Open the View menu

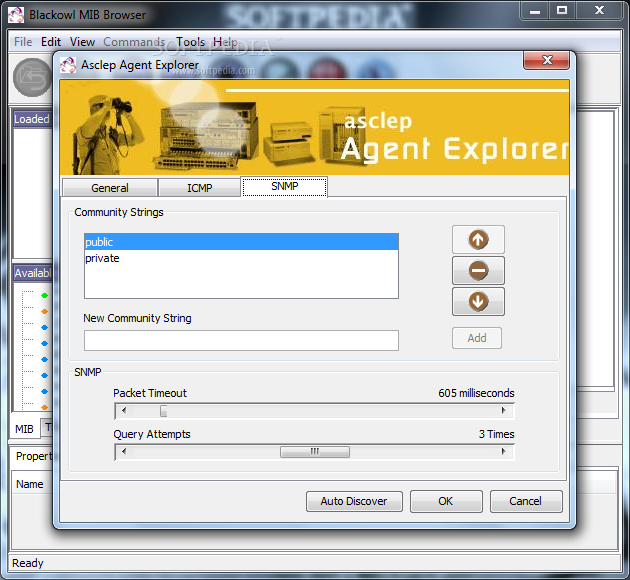click(x=82, y=42)
